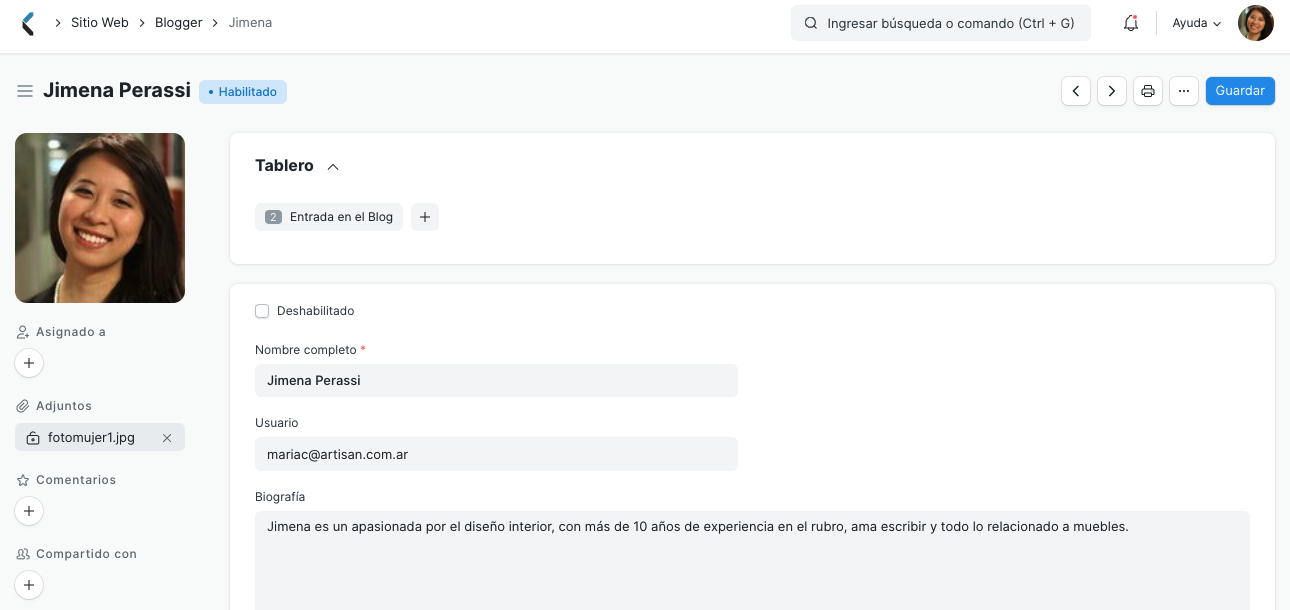Collapse the Tablero section
The height and width of the screenshot is (610, 1290).
point(333,166)
